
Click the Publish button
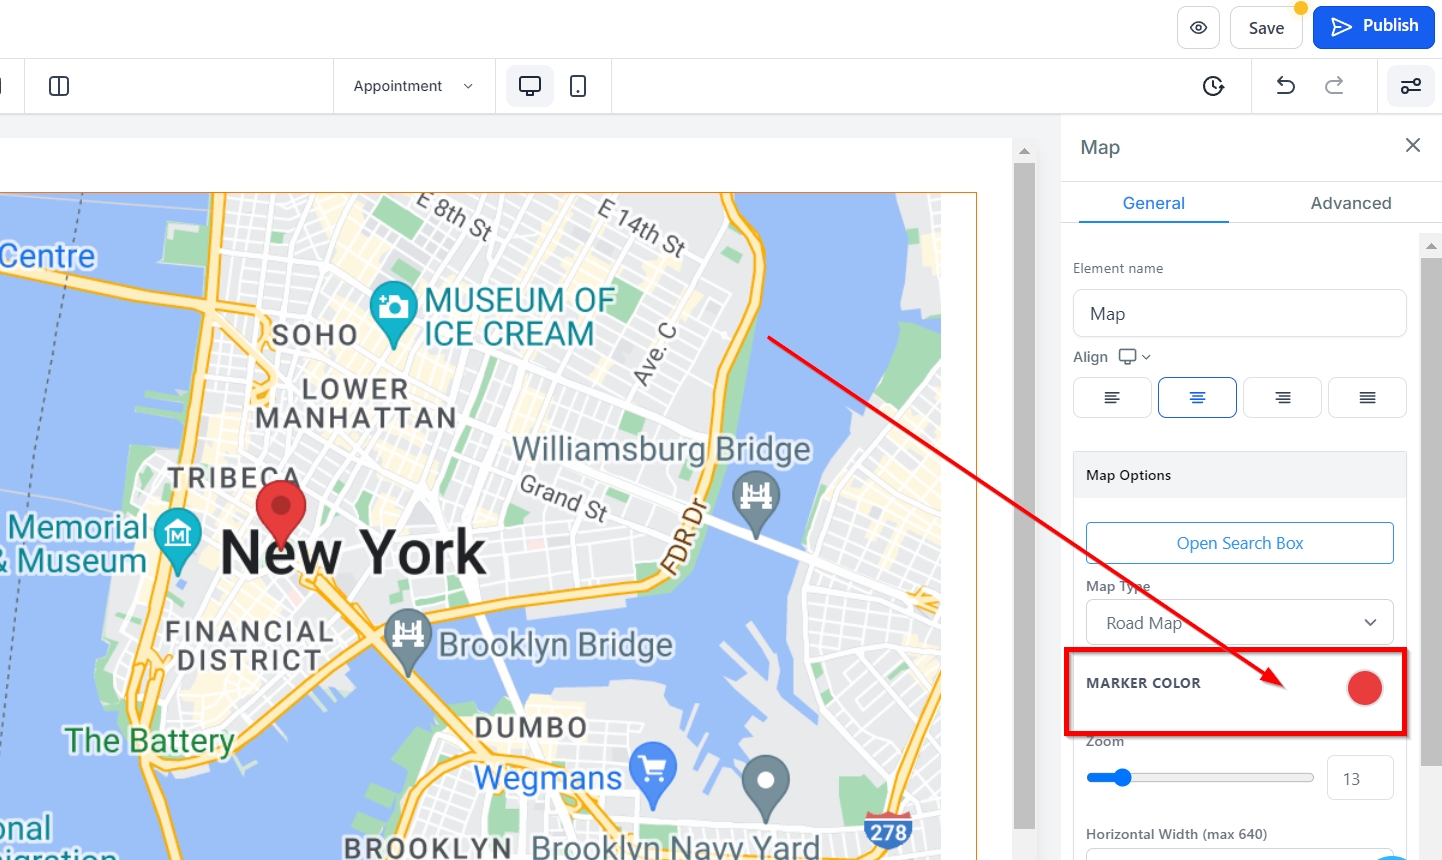pos(1374,27)
